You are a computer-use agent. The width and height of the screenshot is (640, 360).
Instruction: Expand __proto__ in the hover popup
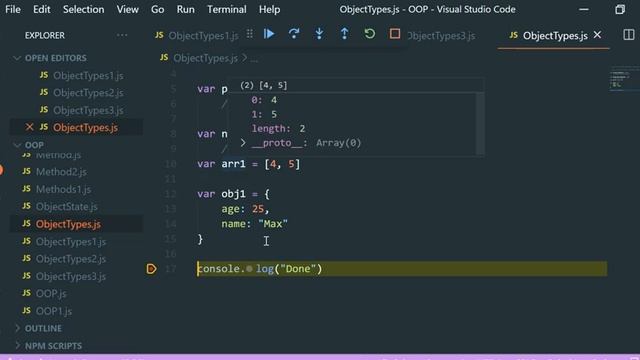click(x=243, y=143)
